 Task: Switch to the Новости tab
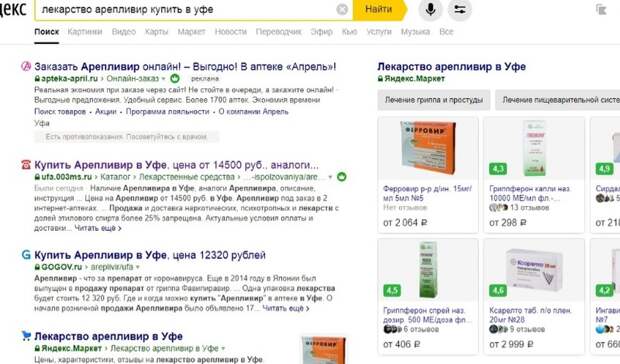pos(231,32)
